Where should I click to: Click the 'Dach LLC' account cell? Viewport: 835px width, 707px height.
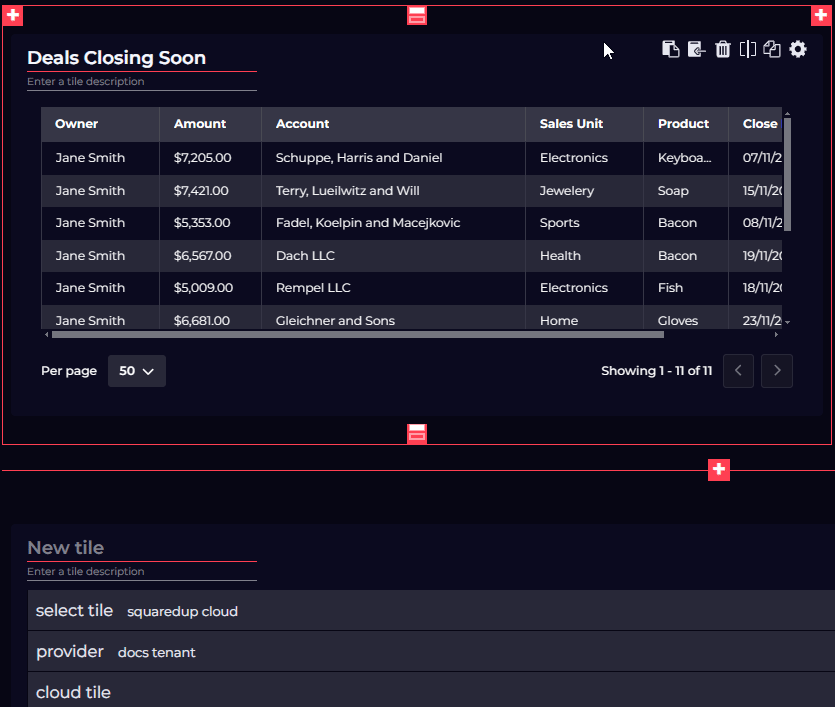pyautogui.click(x=394, y=256)
